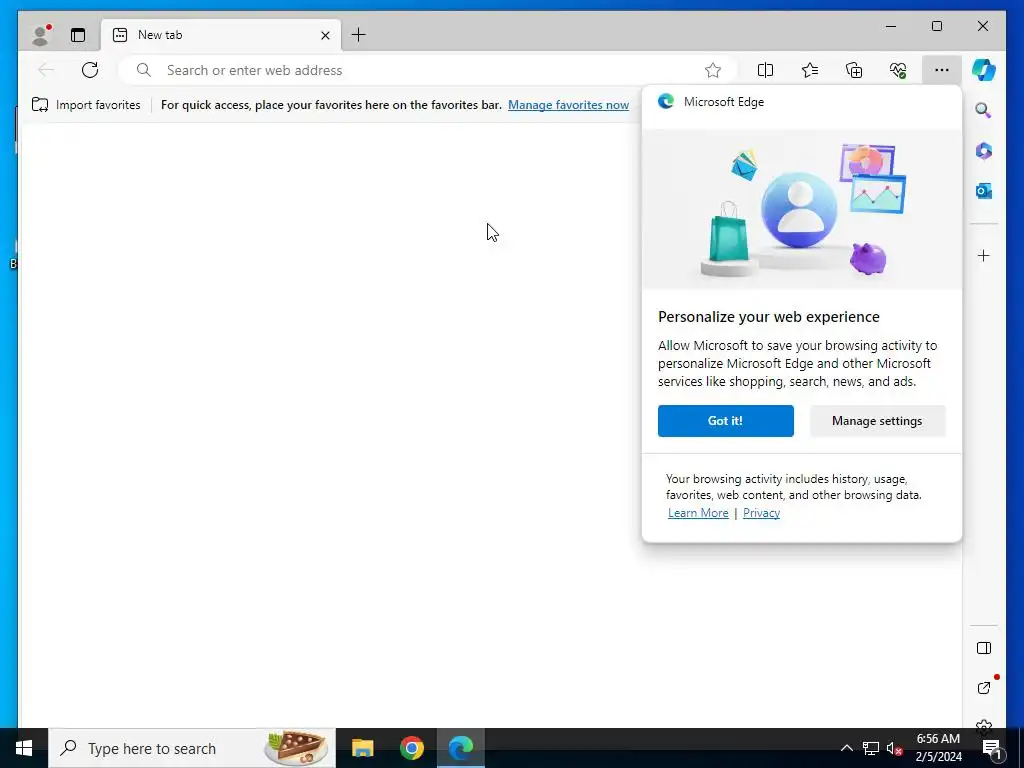The width and height of the screenshot is (1024, 768).
Task: Click the back navigation arrow
Action: tap(46, 70)
